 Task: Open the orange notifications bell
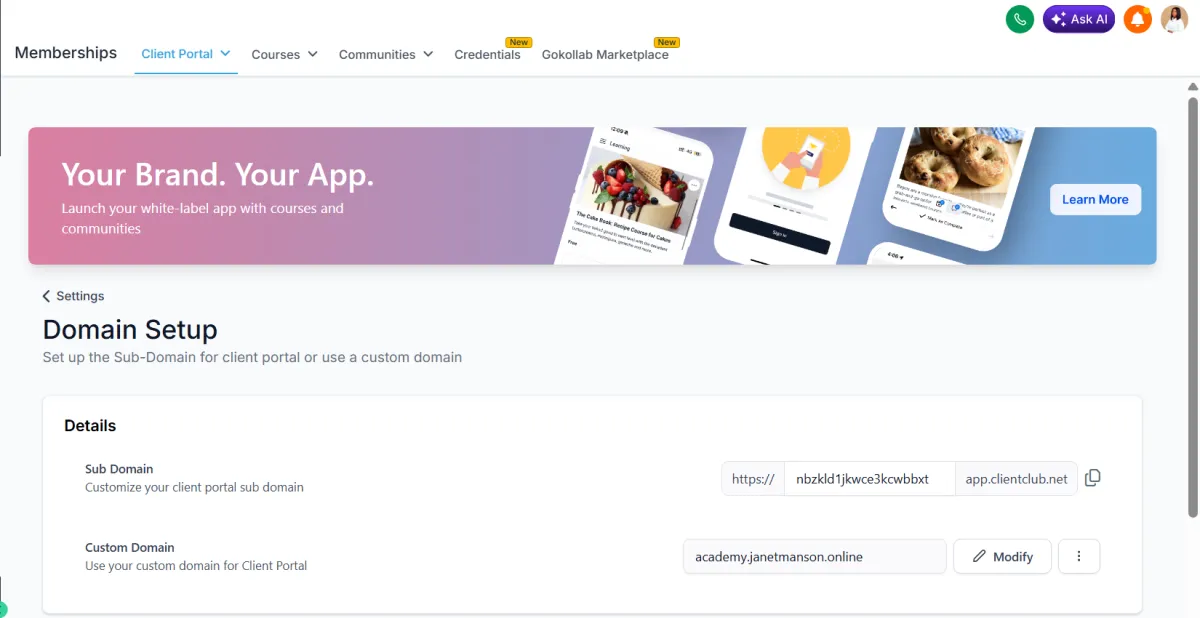point(1137,19)
